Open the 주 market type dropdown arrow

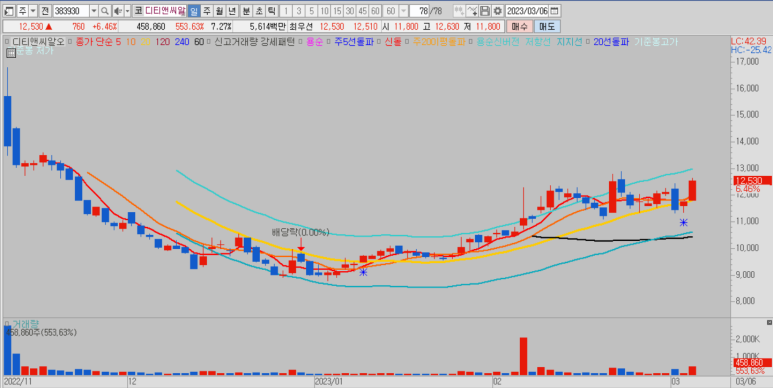pos(33,11)
